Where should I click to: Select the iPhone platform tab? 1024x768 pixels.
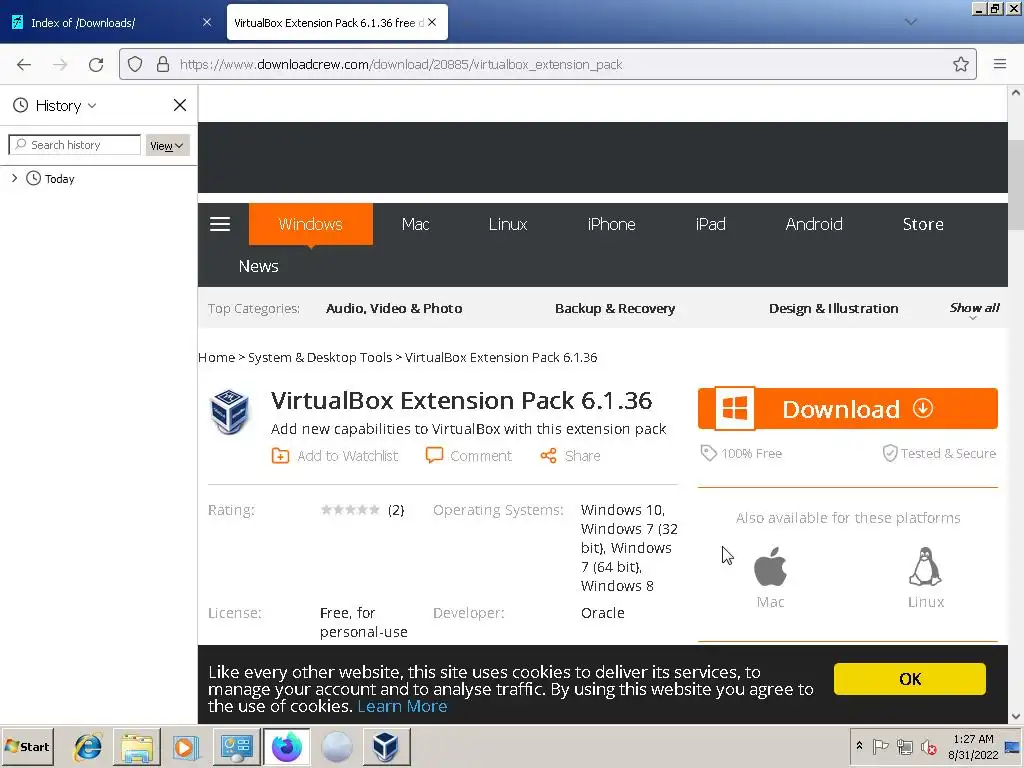[611, 224]
